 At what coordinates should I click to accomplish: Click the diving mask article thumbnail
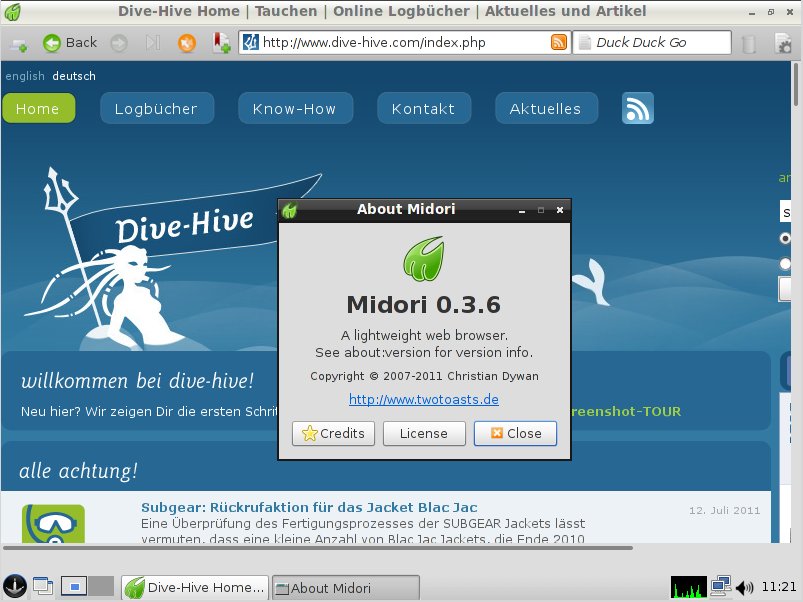coord(53,523)
